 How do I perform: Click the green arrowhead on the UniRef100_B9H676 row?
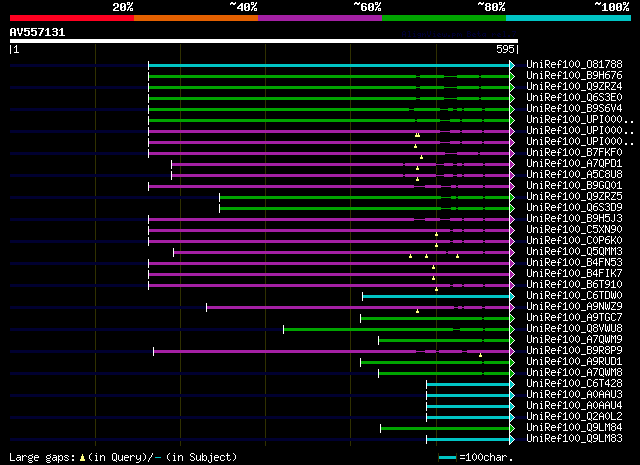(512, 76)
